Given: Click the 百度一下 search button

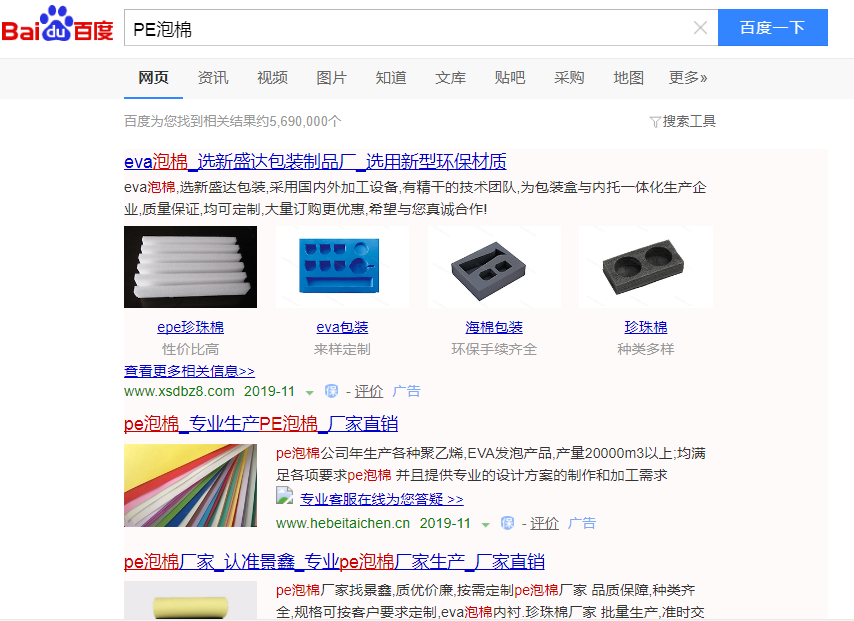Looking at the screenshot, I should click(x=773, y=27).
